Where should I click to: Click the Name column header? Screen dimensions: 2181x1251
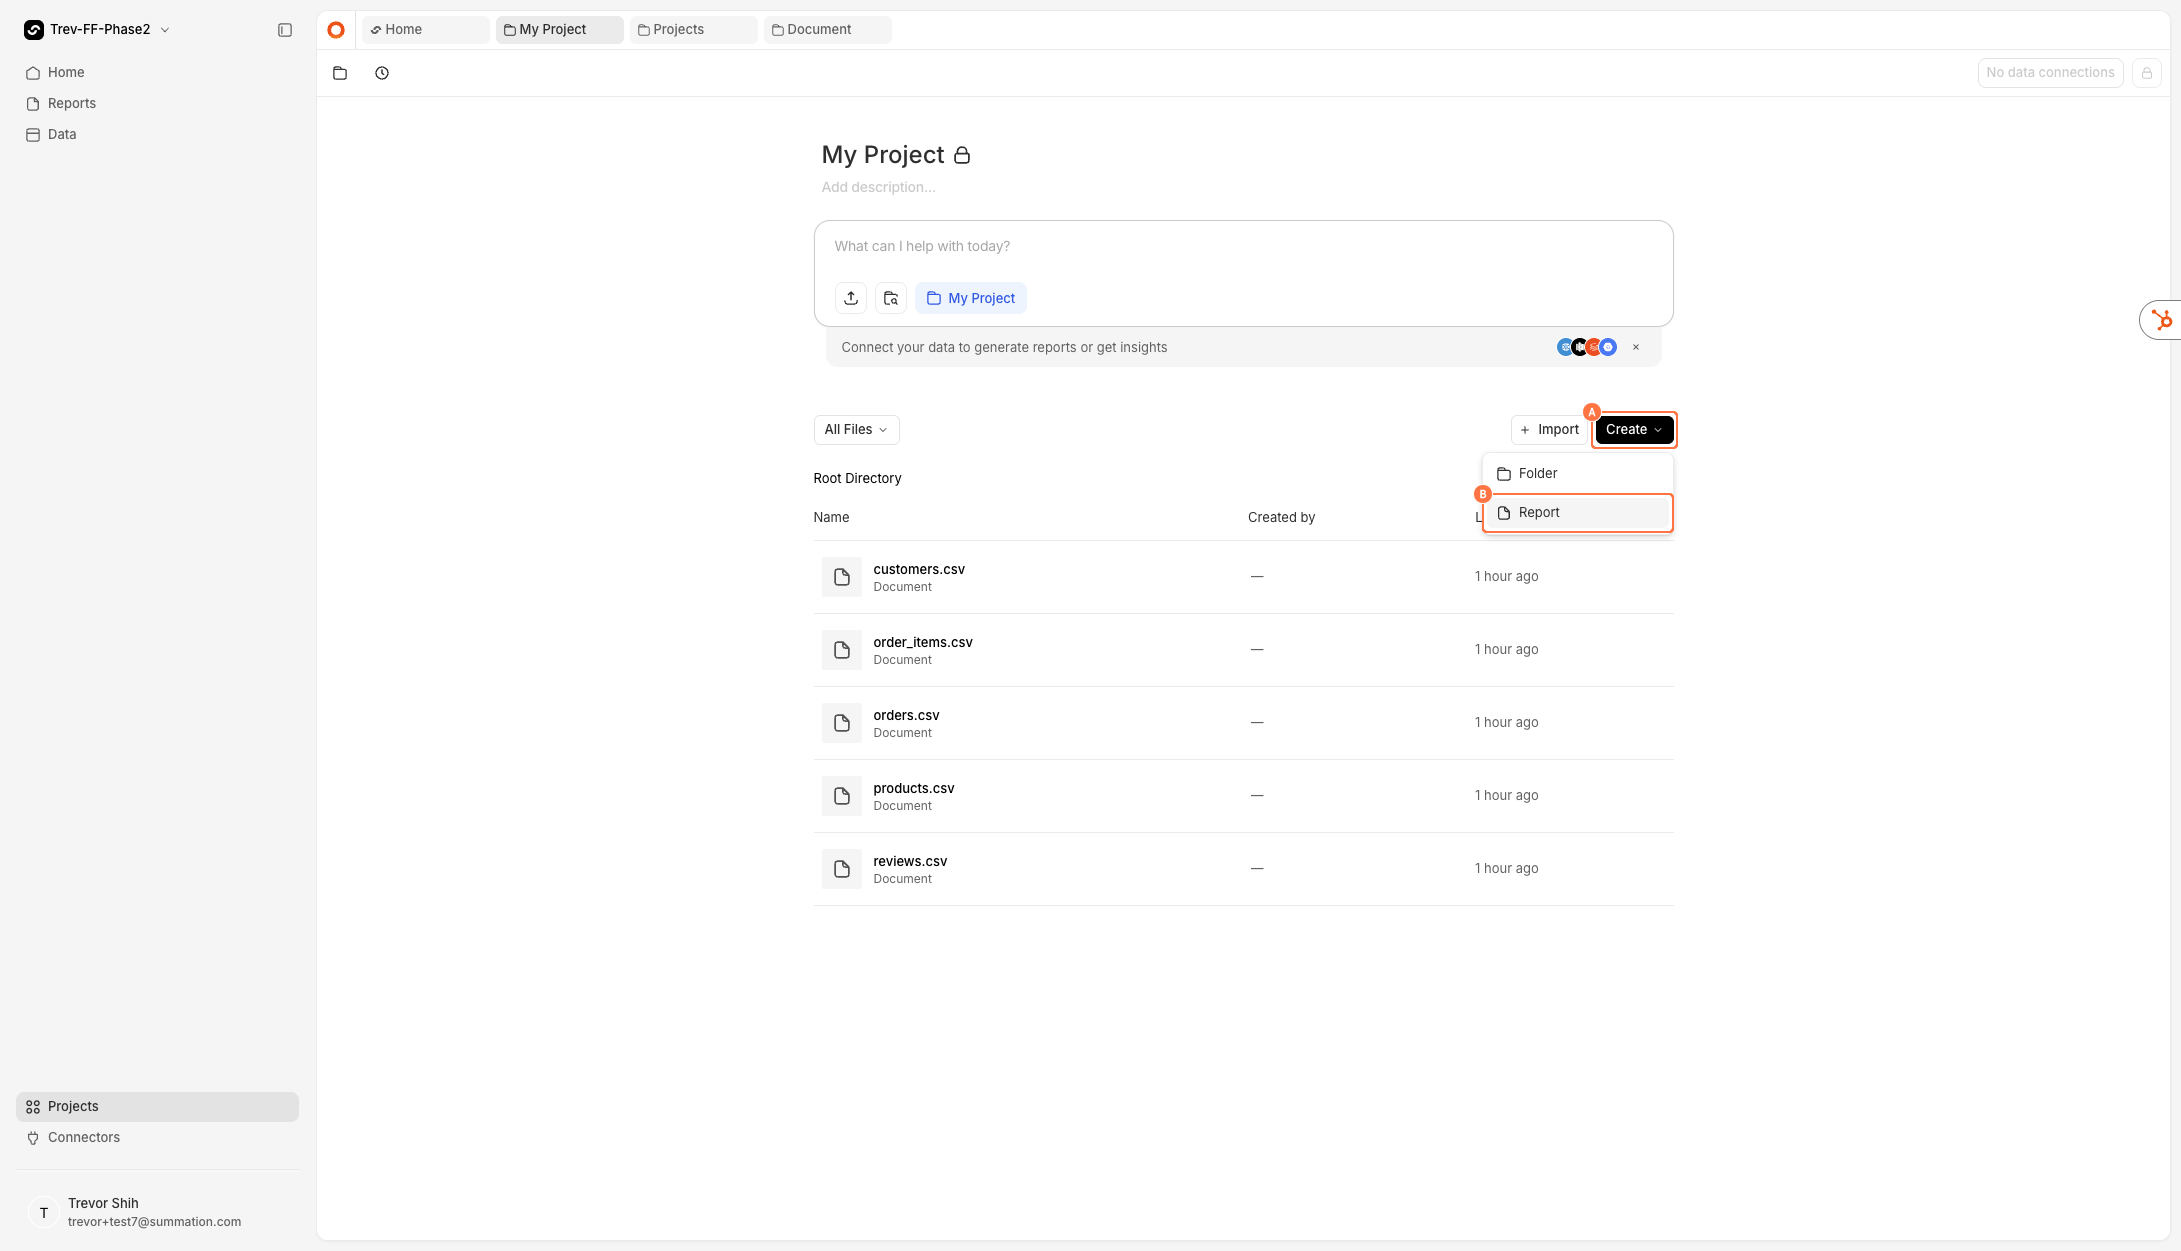coord(831,517)
